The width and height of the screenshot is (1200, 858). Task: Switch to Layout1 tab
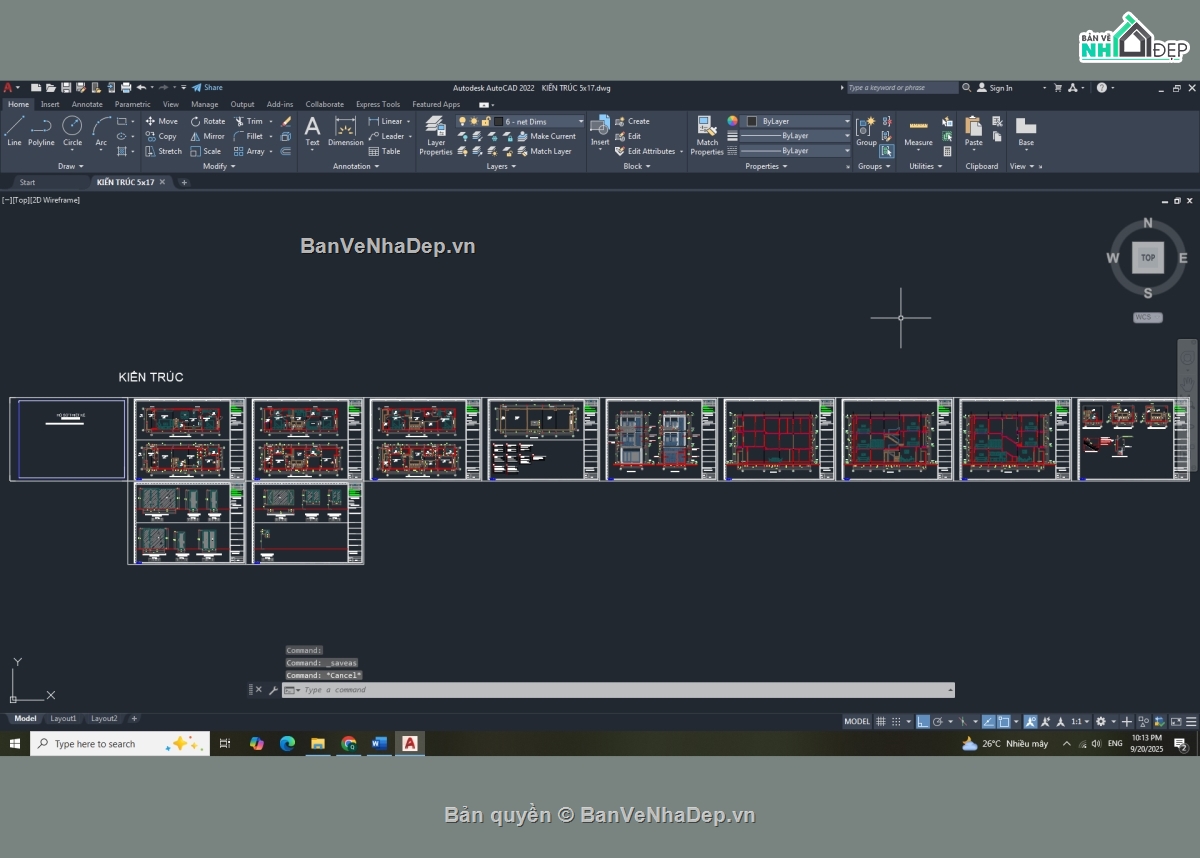point(63,718)
